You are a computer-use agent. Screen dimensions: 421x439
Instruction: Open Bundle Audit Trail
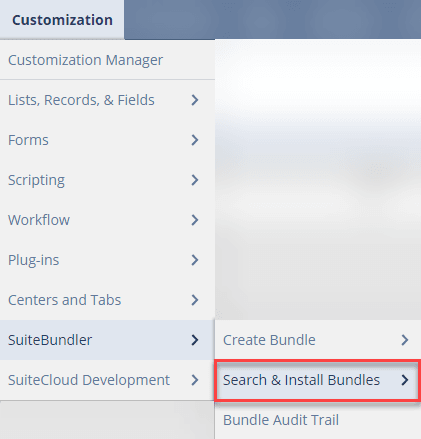click(318, 420)
